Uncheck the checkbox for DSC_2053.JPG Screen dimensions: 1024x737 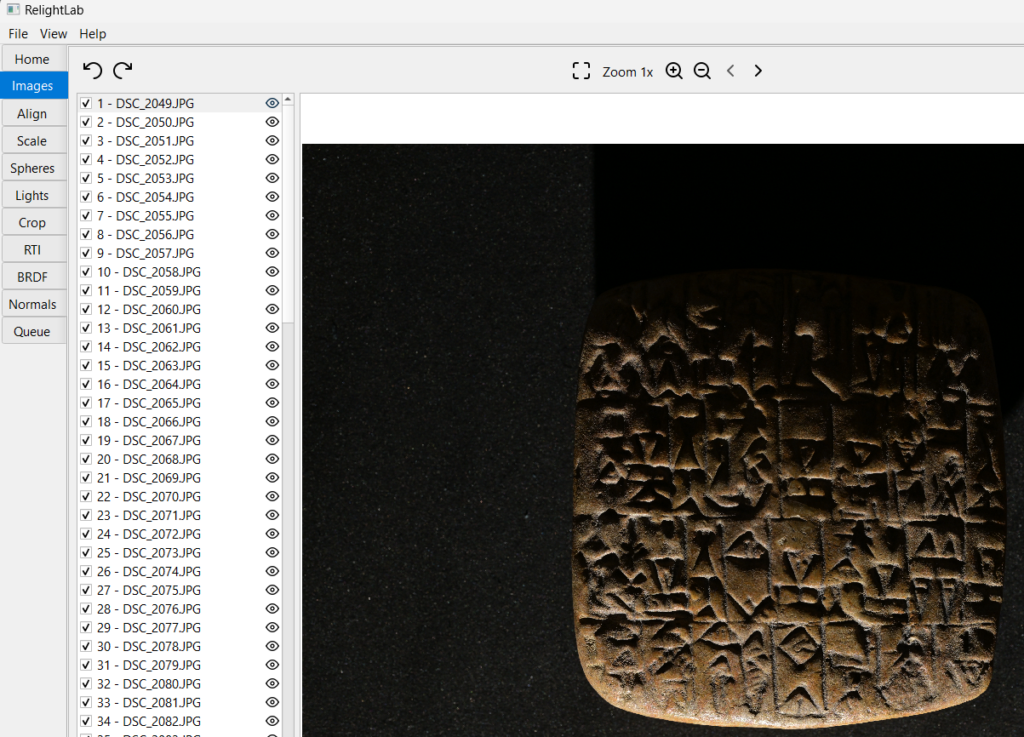86,178
